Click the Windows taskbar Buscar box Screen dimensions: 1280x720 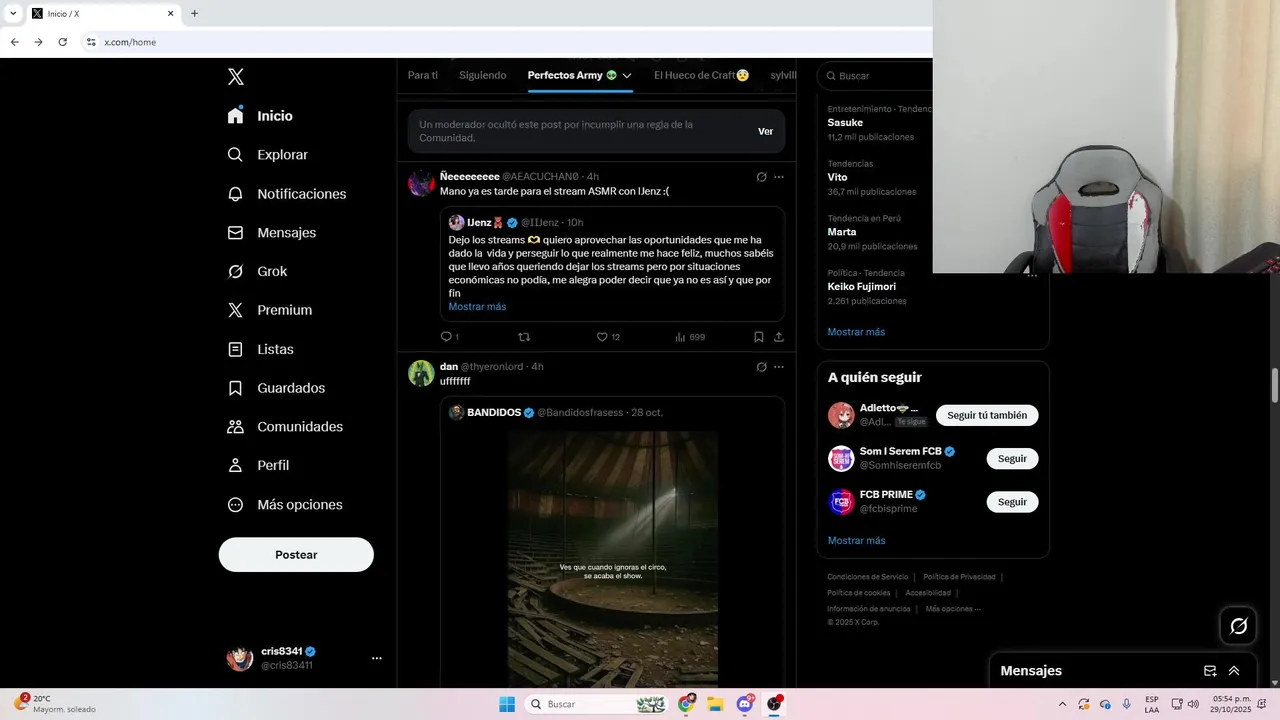(x=597, y=704)
